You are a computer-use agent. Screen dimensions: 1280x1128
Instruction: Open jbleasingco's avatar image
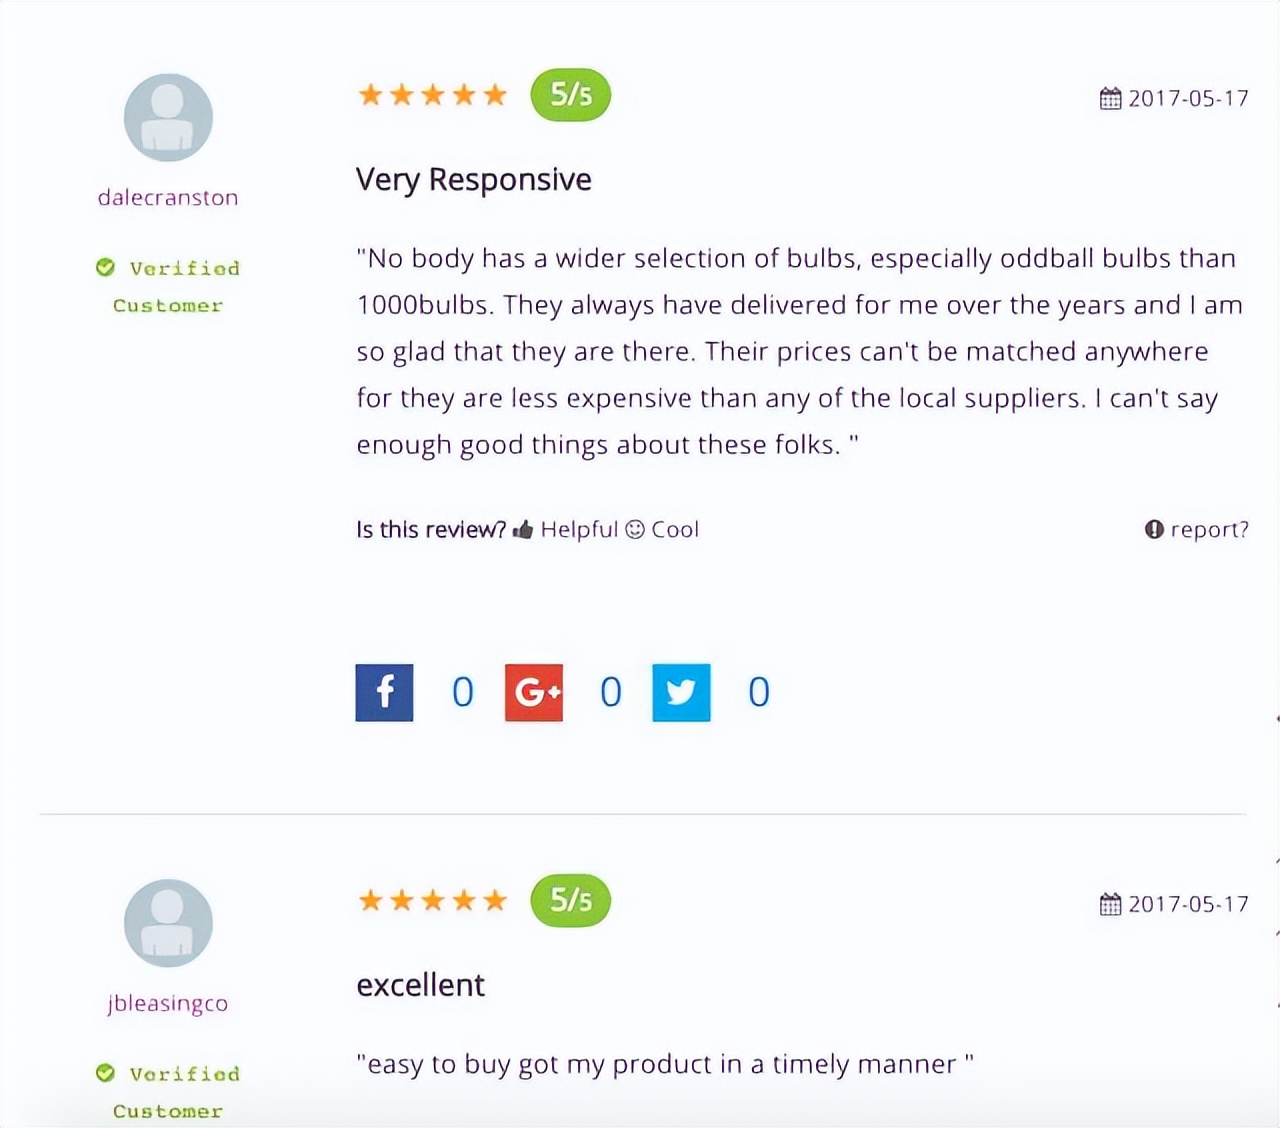[168, 923]
